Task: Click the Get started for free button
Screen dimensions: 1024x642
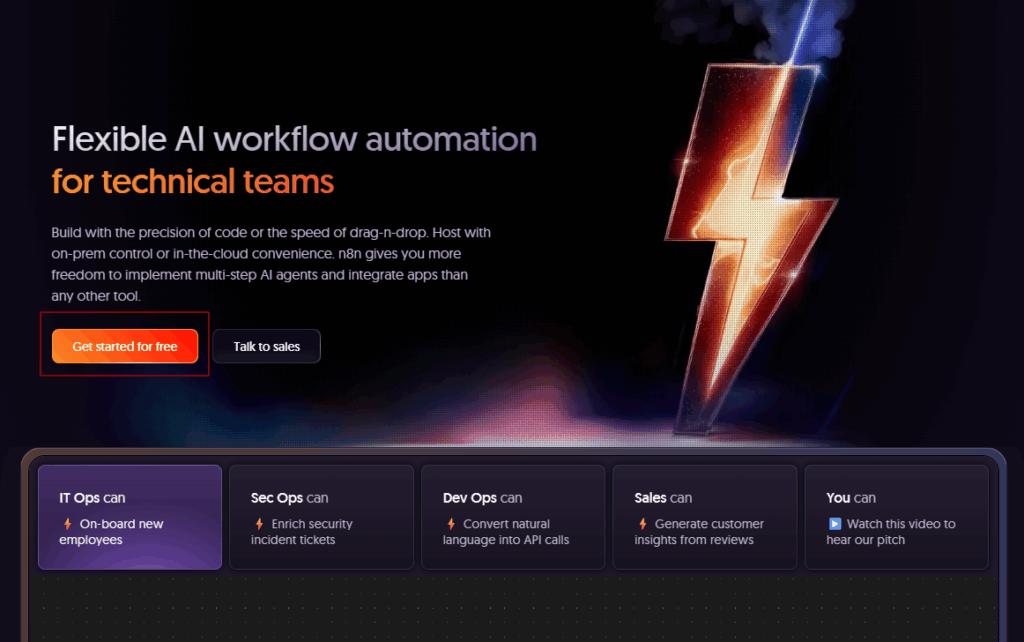Action: 125,346
